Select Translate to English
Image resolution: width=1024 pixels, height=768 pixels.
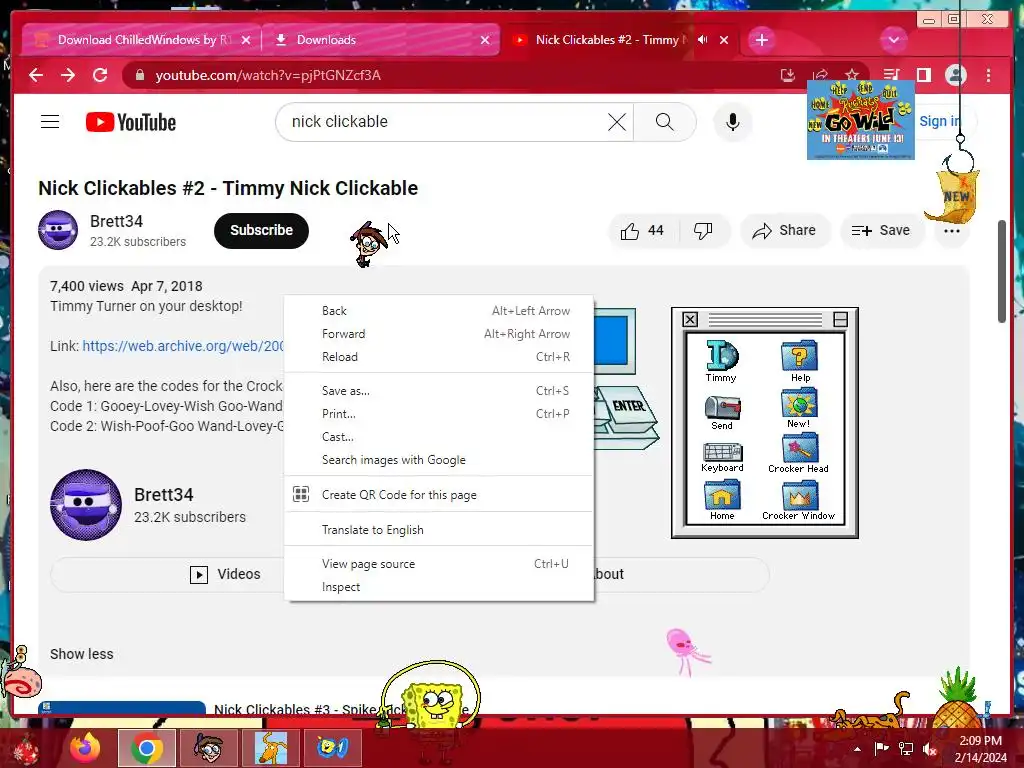coord(438,530)
